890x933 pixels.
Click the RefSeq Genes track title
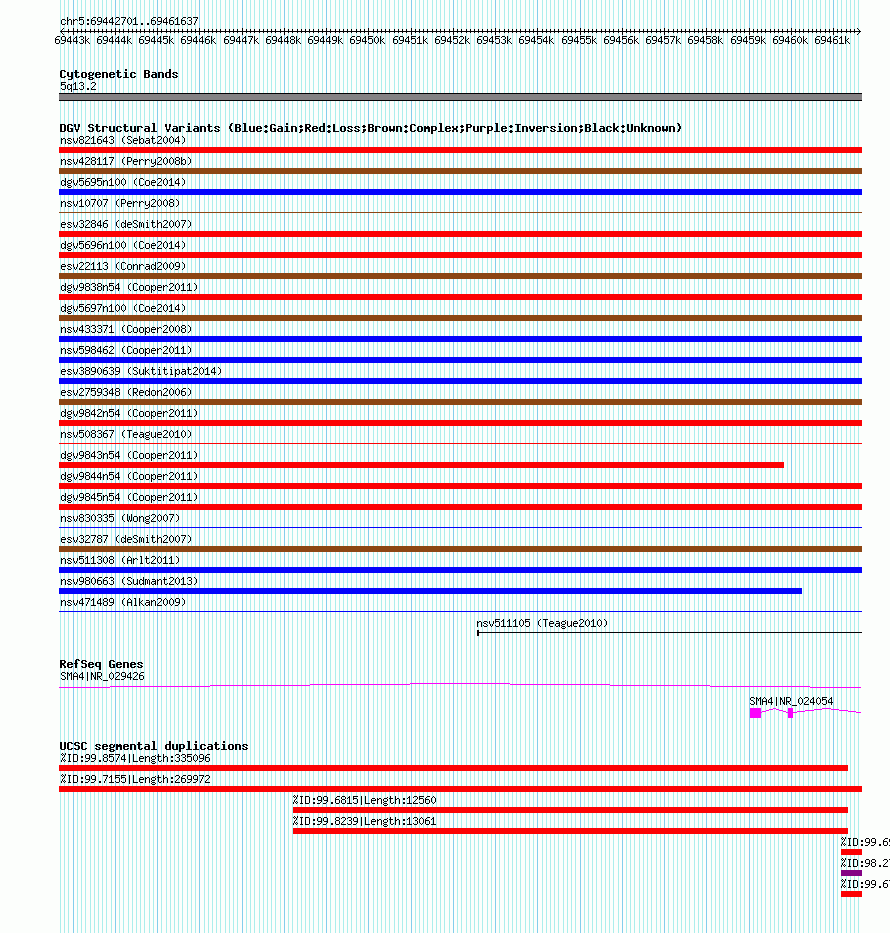point(101,664)
